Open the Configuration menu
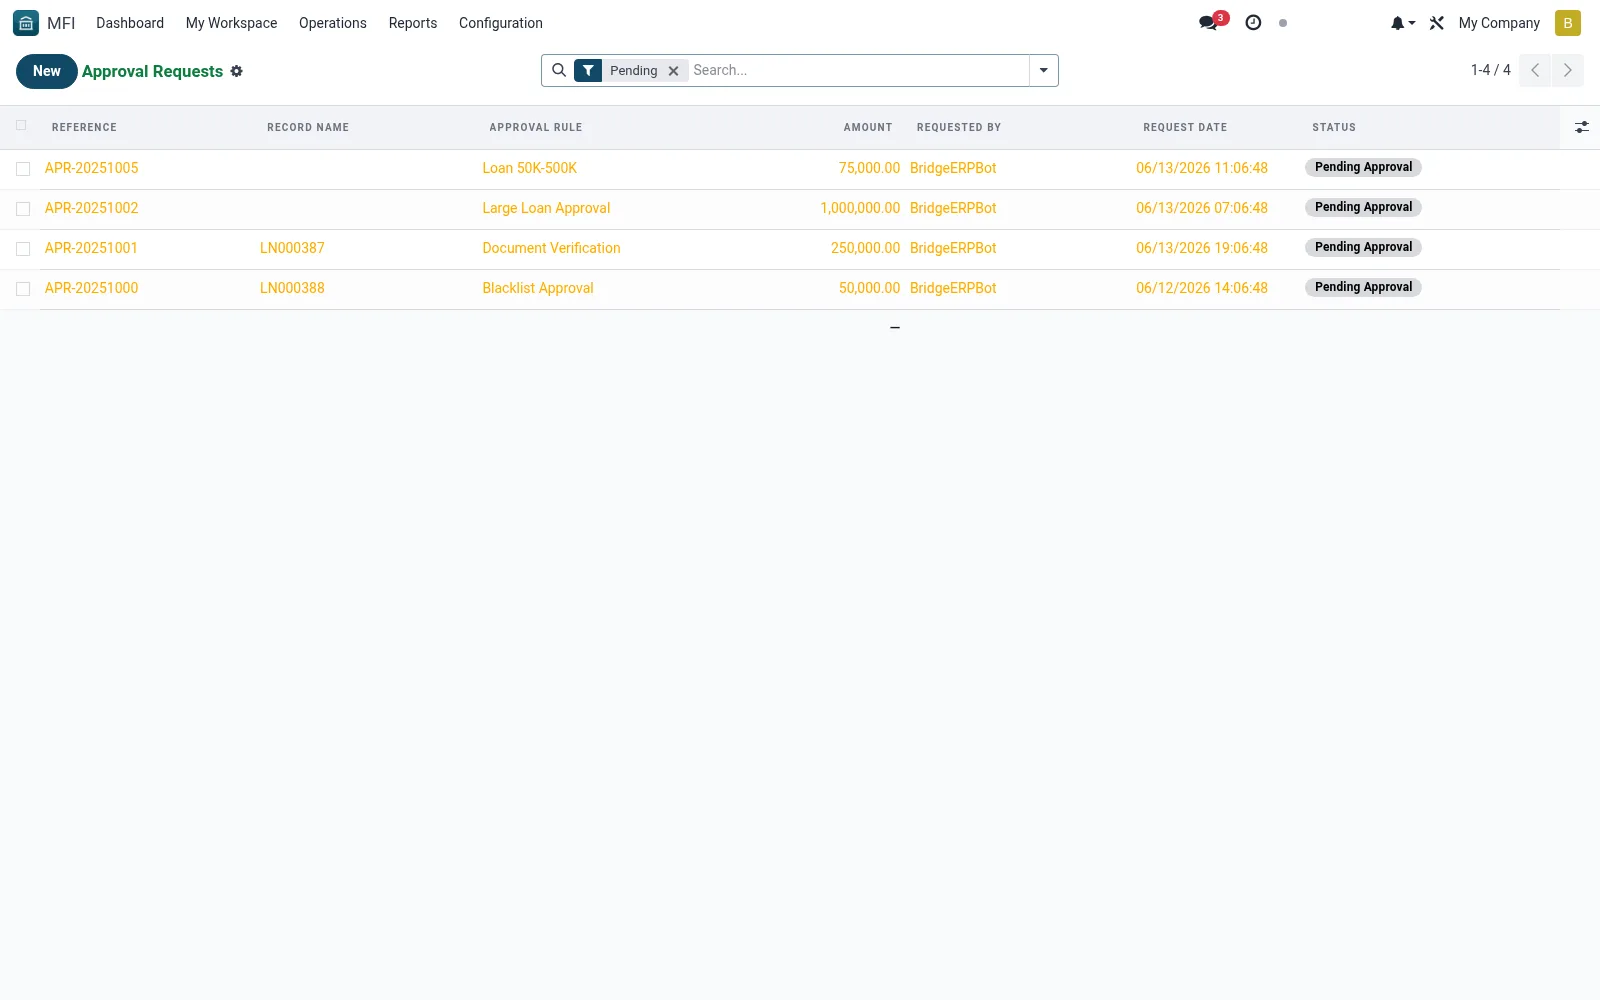The width and height of the screenshot is (1600, 1000). click(501, 23)
